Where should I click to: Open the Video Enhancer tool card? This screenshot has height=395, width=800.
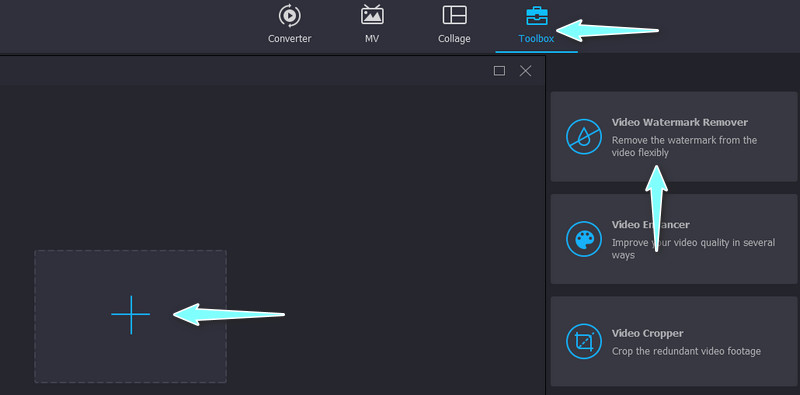click(674, 239)
